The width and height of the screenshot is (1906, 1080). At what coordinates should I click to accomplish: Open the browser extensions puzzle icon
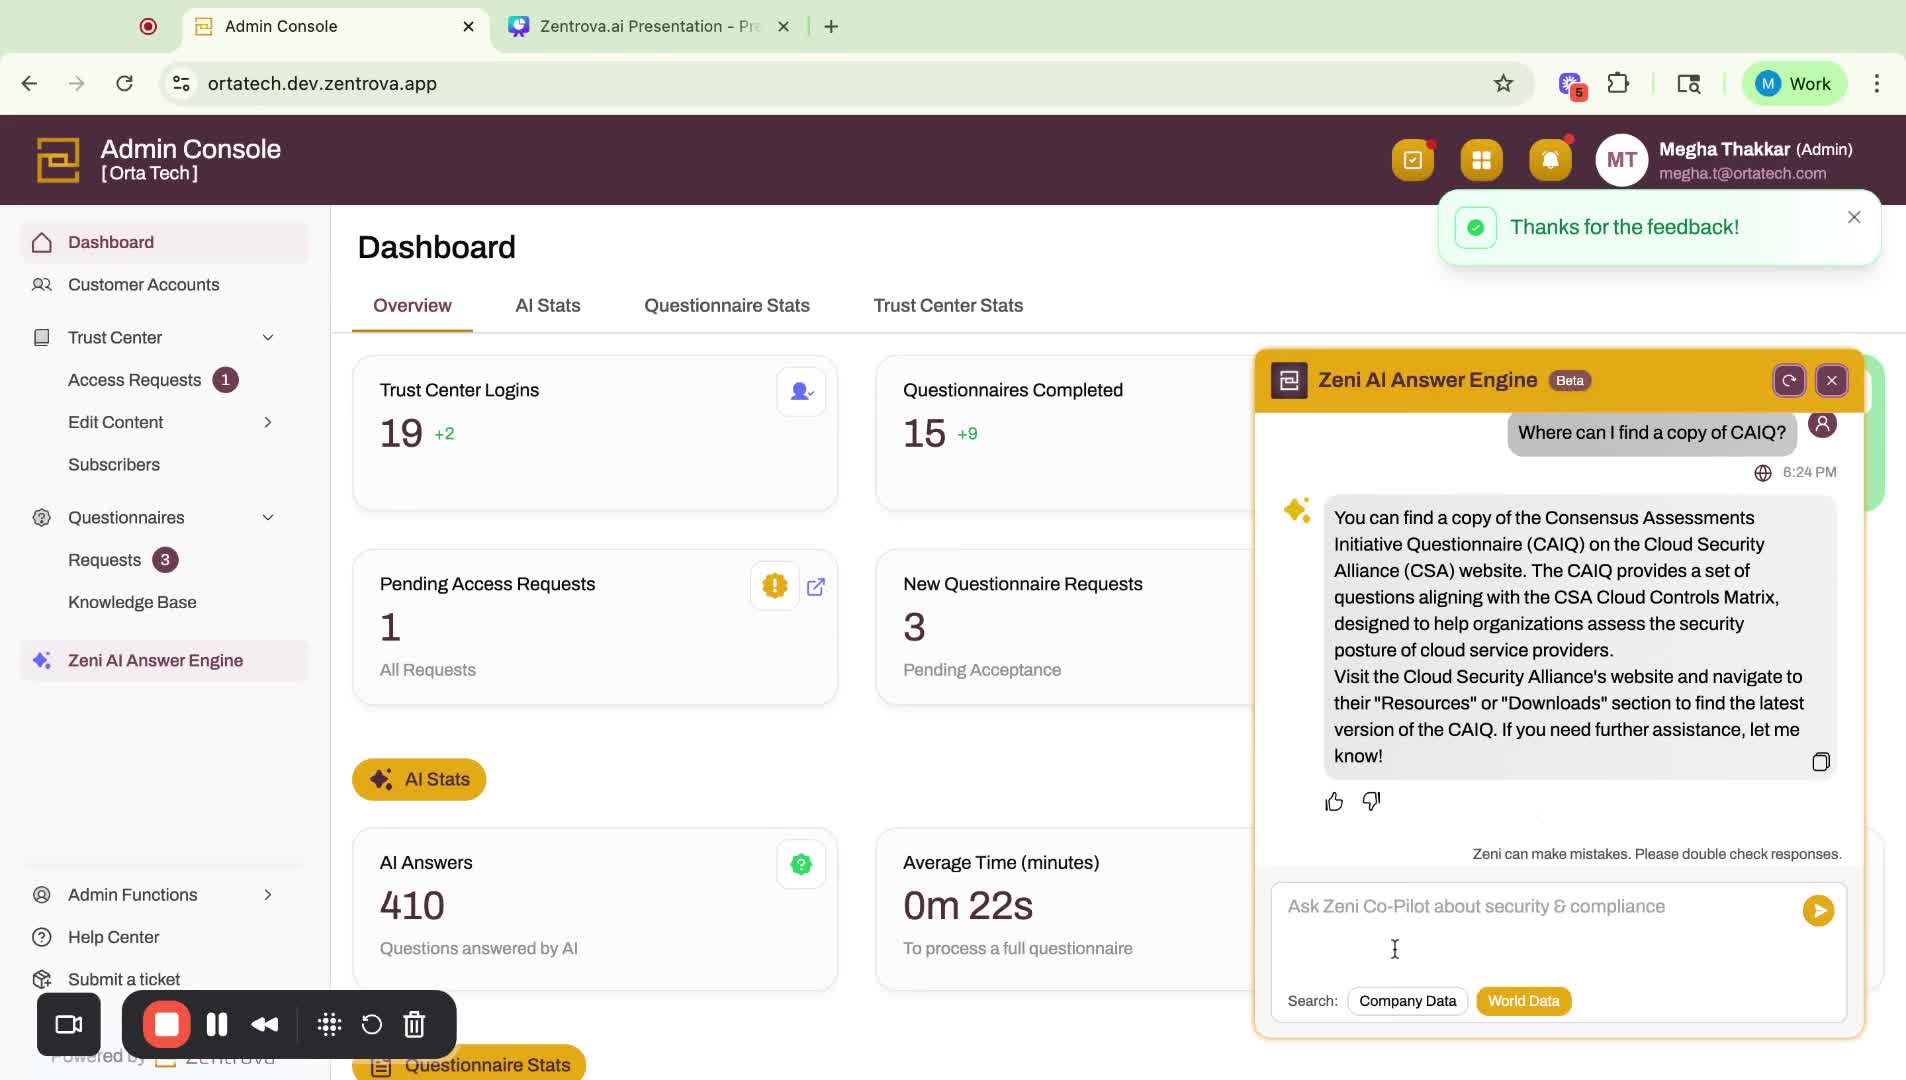click(1618, 84)
